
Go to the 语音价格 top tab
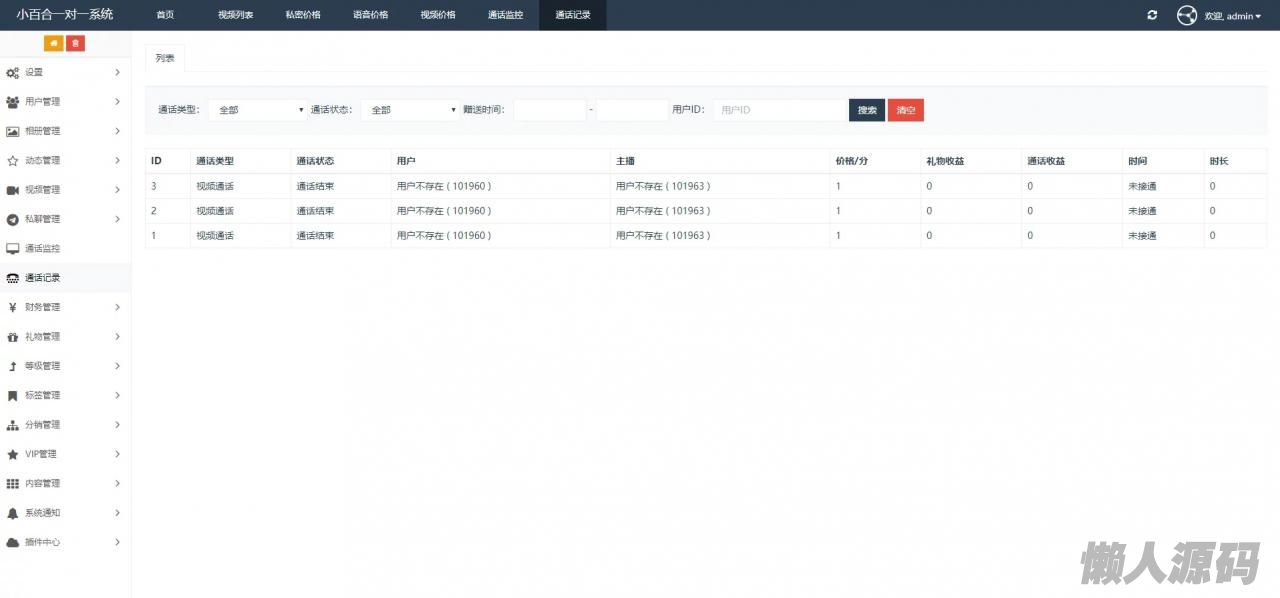pos(370,15)
